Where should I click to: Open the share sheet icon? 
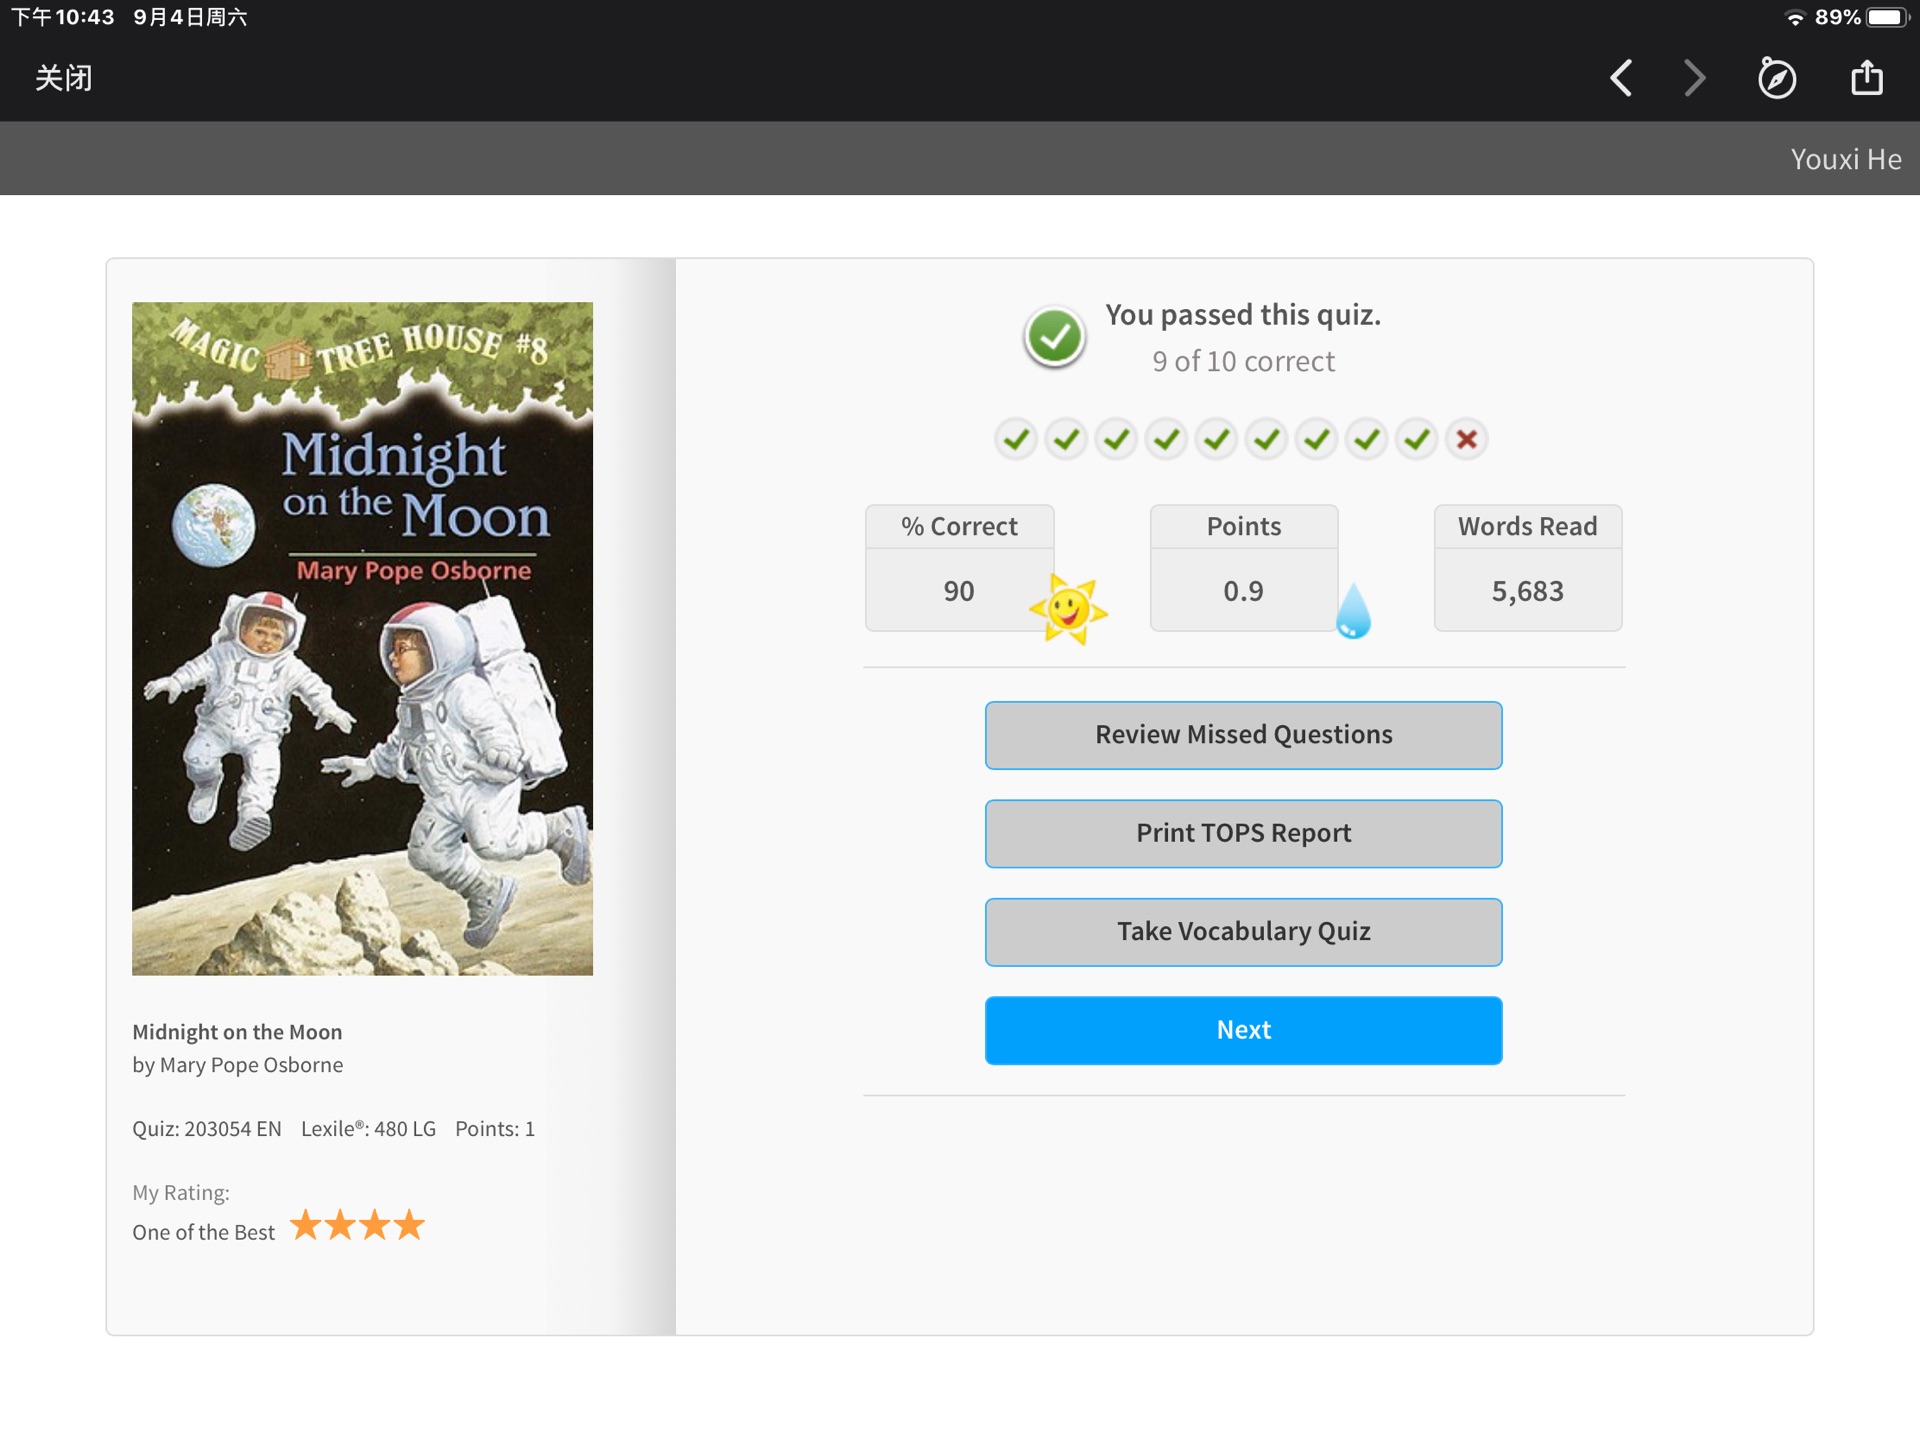point(1867,77)
